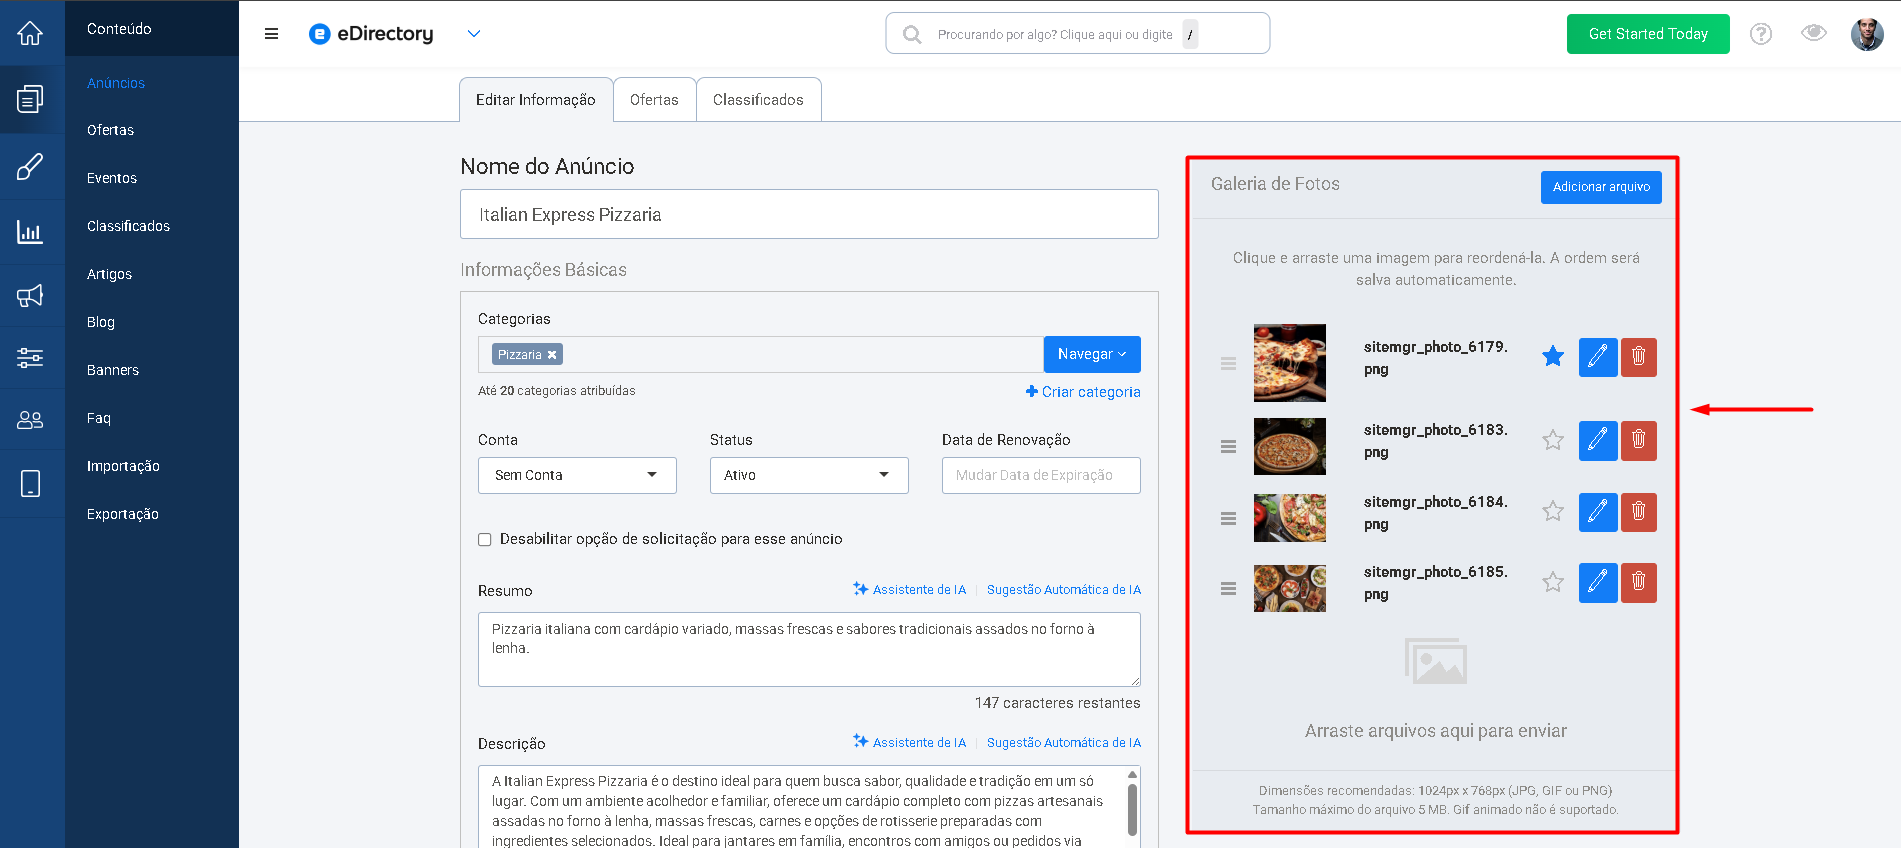
Task: Mark sitemgr_photo_6185.png as main with star
Action: (1553, 582)
